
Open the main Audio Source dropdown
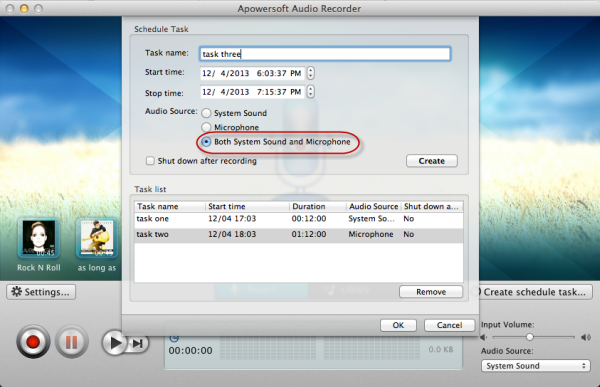tap(535, 366)
